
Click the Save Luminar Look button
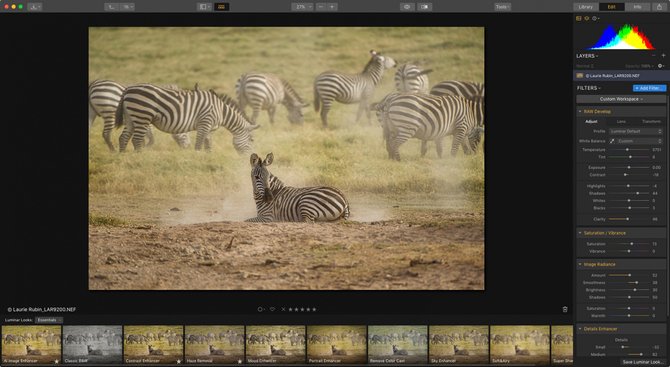(x=643, y=362)
